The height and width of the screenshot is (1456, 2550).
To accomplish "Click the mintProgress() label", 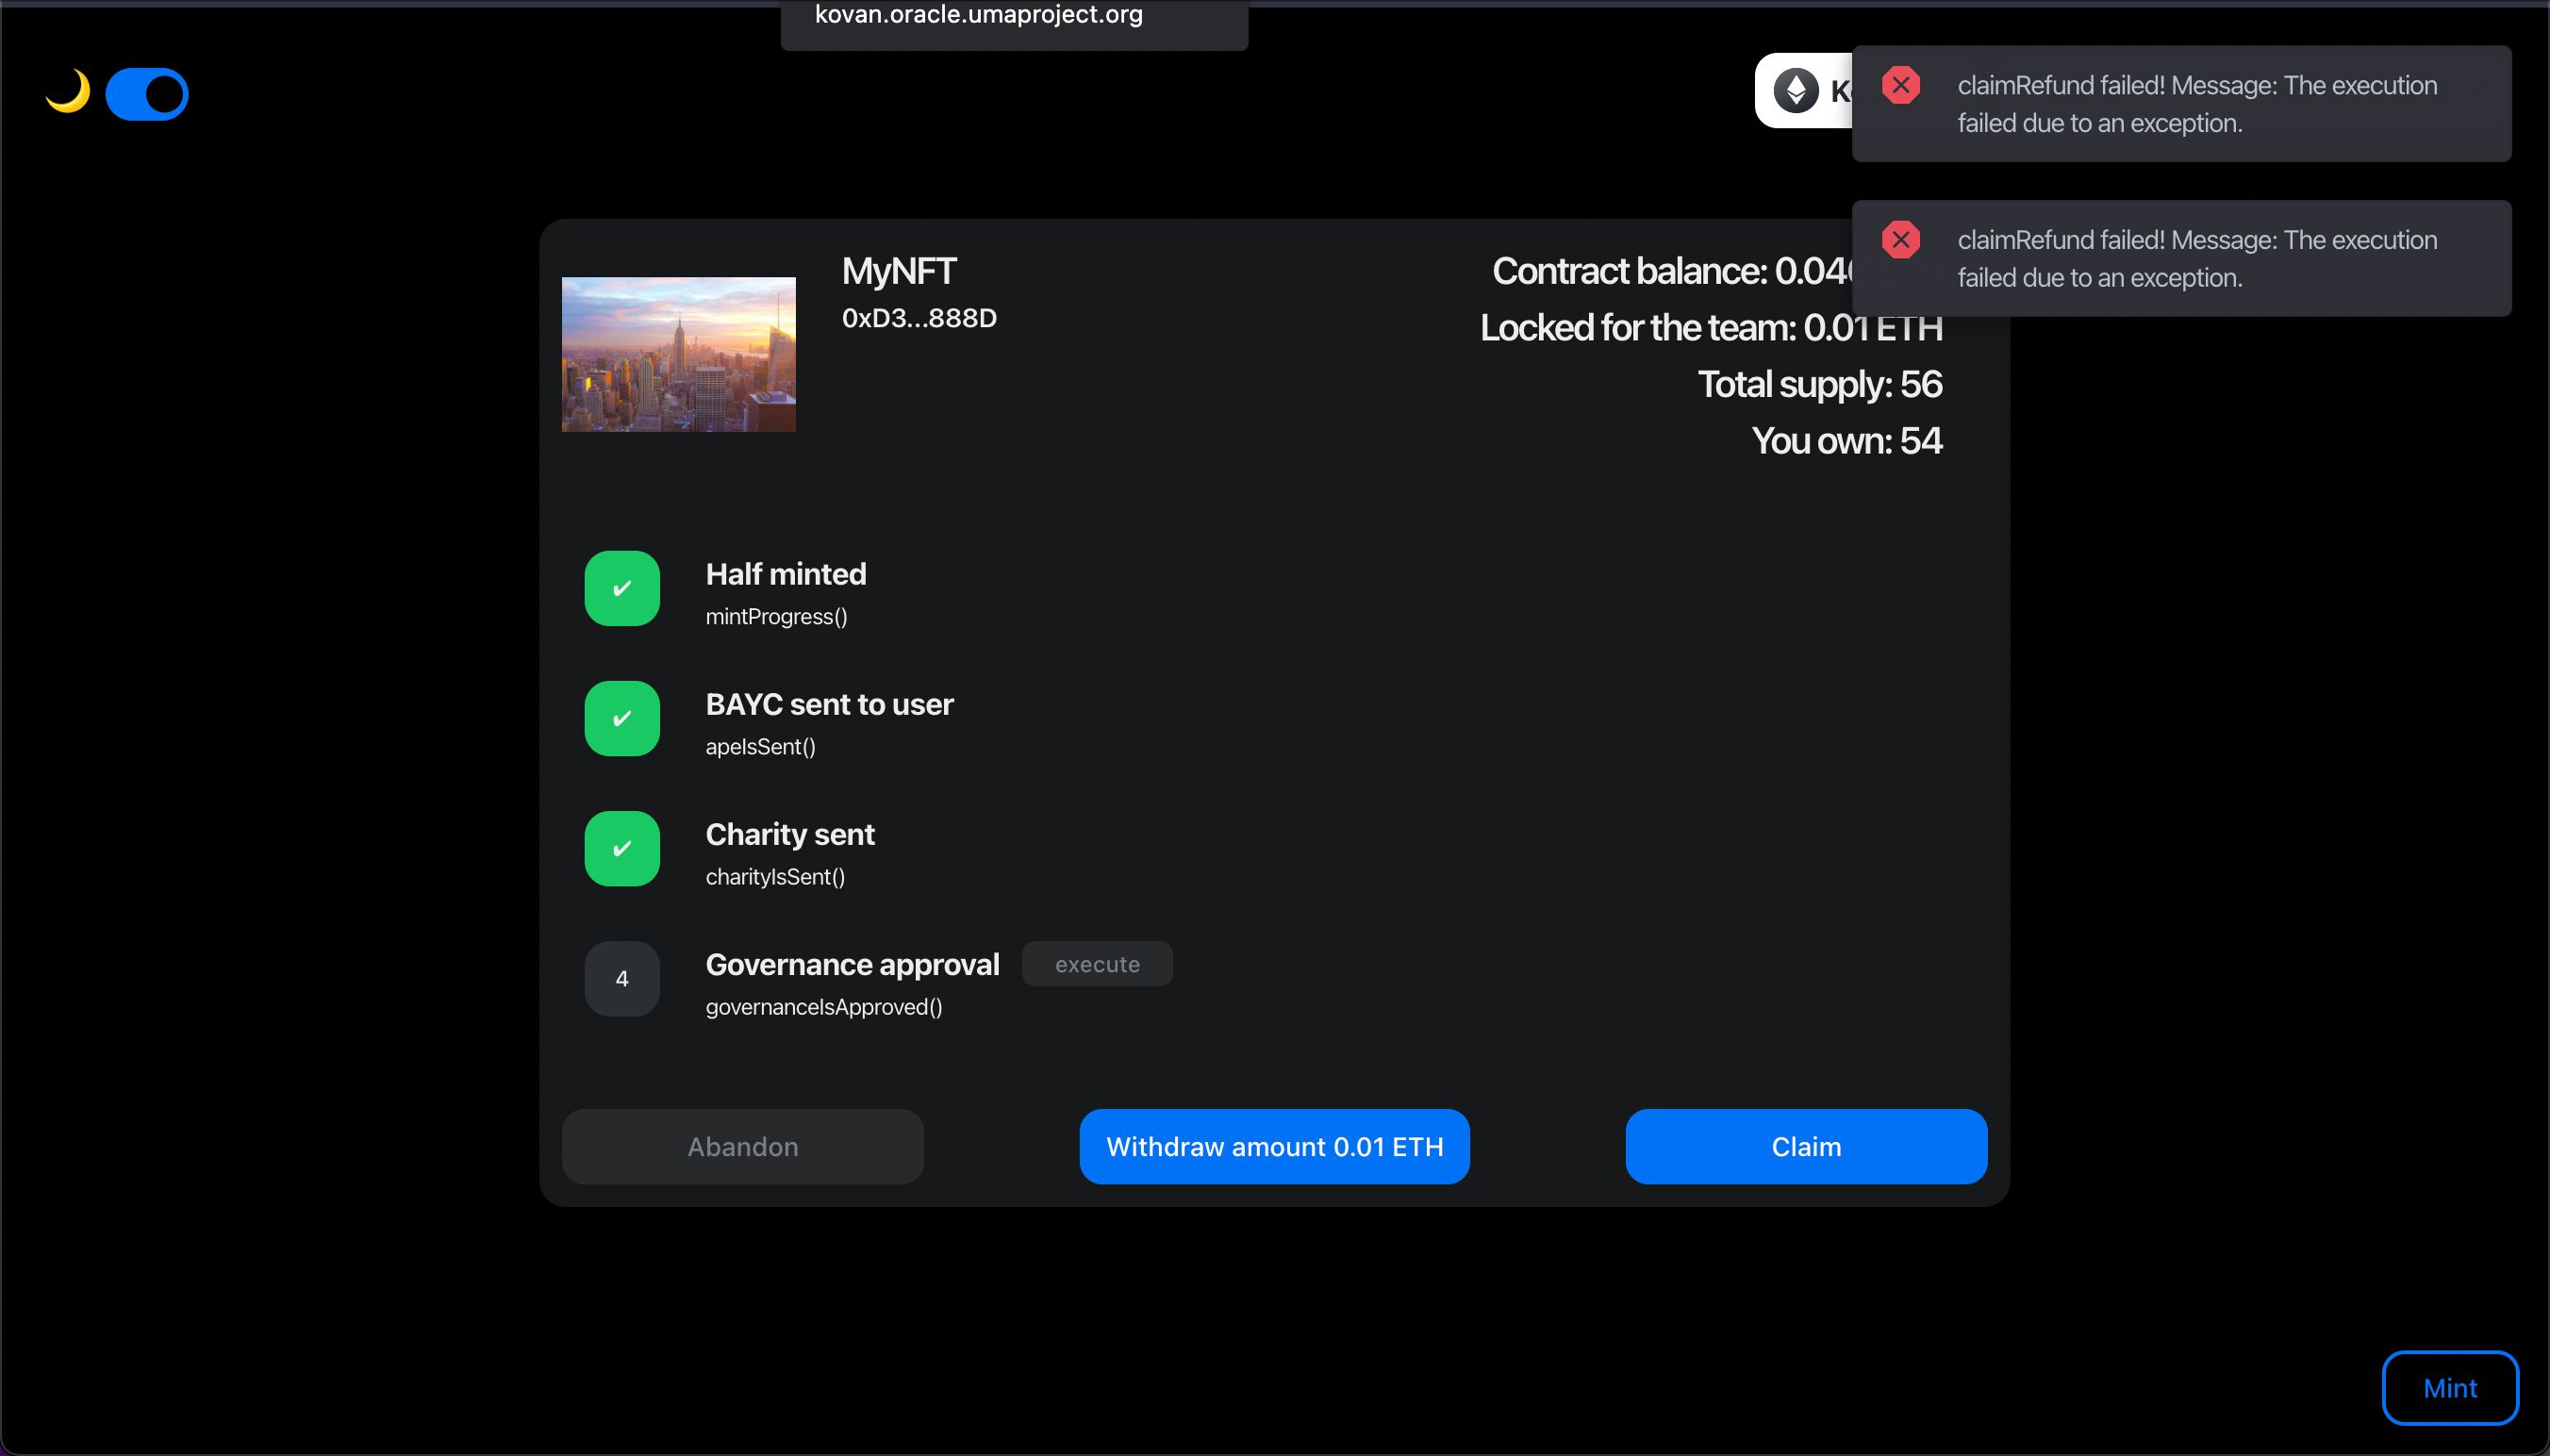I will (777, 617).
